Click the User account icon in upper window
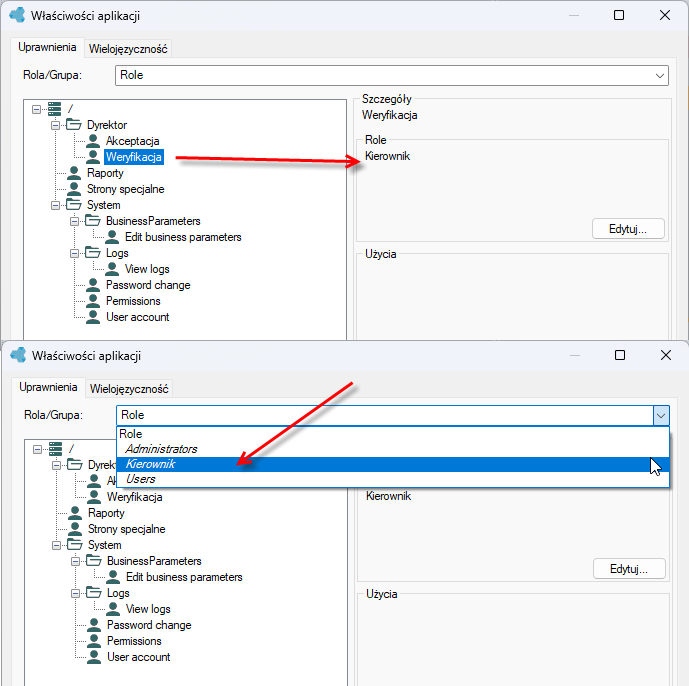The width and height of the screenshot is (689, 686). pos(93,317)
